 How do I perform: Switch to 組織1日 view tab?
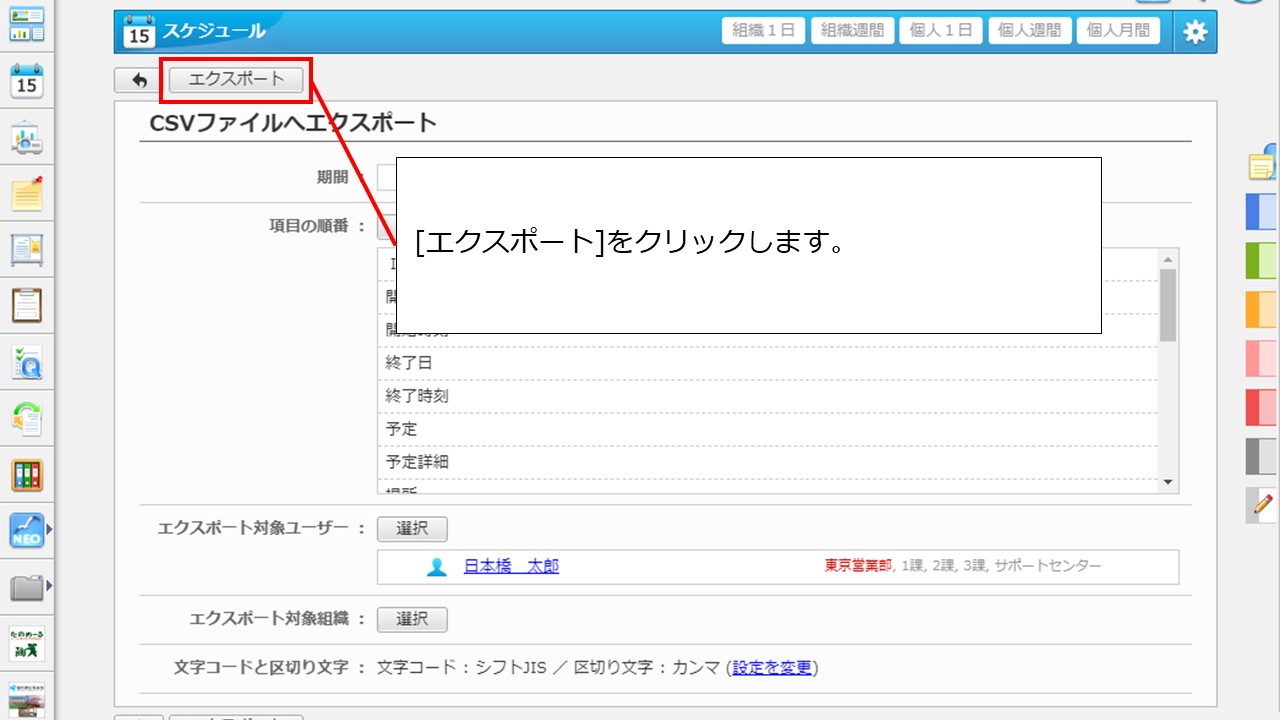coord(764,31)
